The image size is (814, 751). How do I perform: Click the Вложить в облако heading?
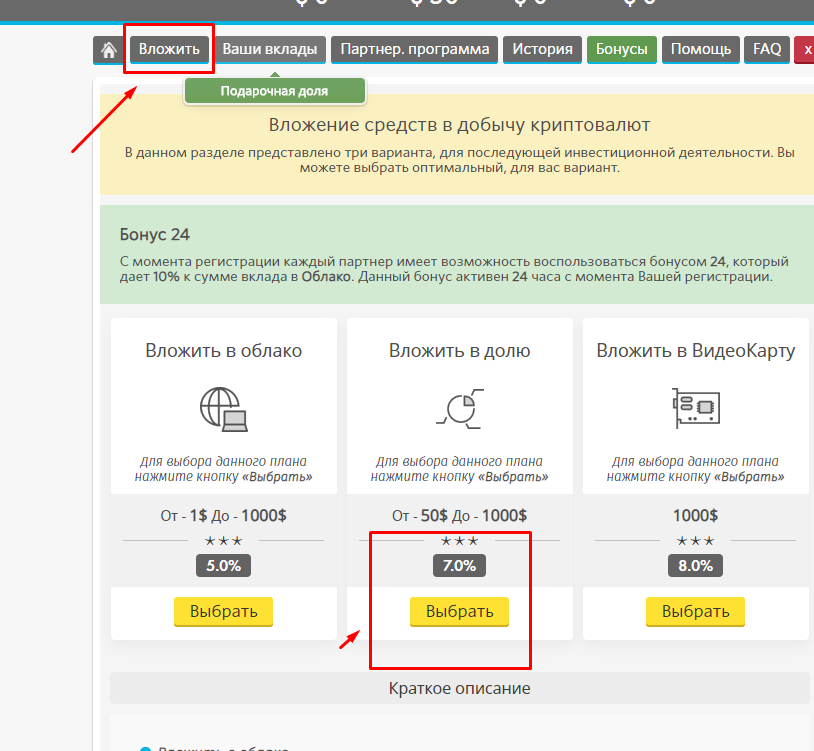point(224,351)
